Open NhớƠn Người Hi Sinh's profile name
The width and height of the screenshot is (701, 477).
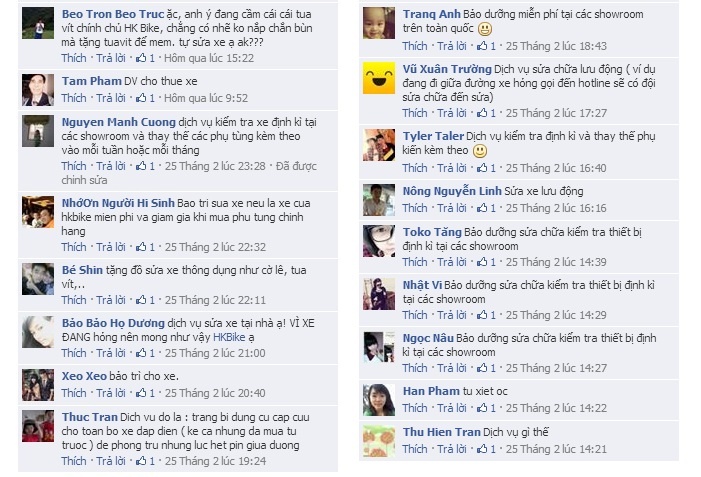pyautogui.click(x=118, y=203)
